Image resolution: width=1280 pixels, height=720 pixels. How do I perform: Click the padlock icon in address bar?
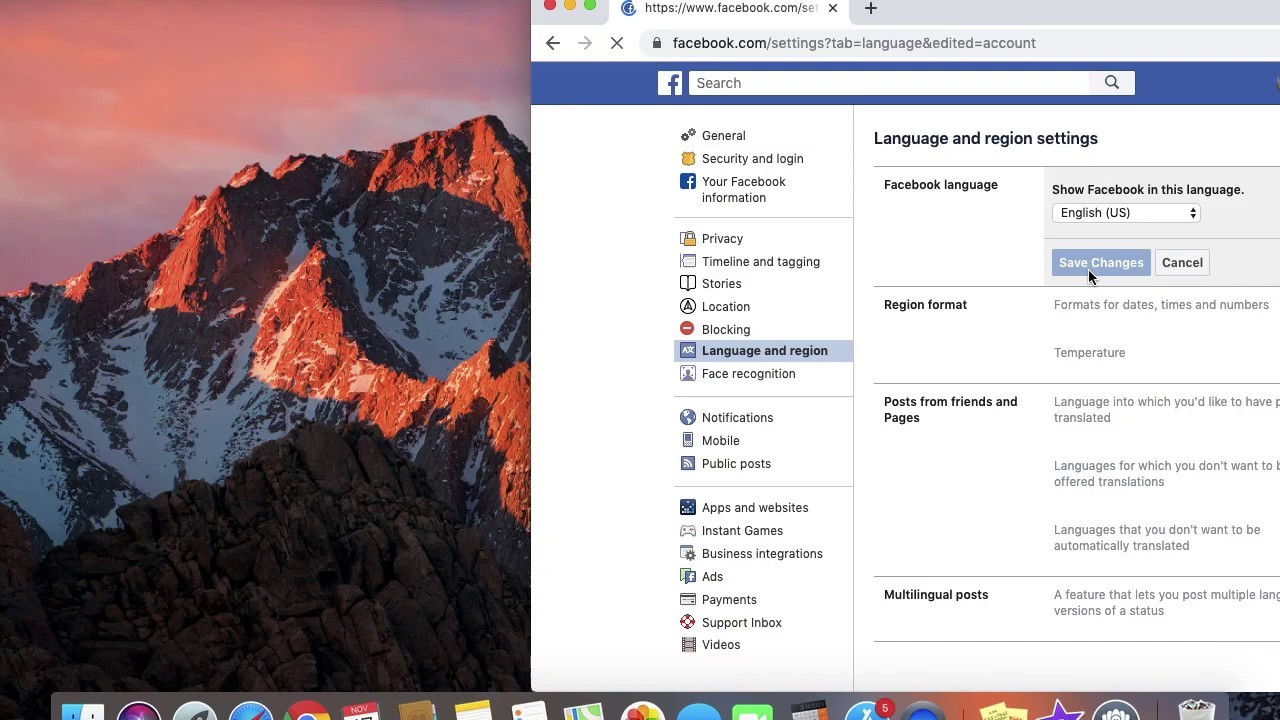(x=656, y=43)
